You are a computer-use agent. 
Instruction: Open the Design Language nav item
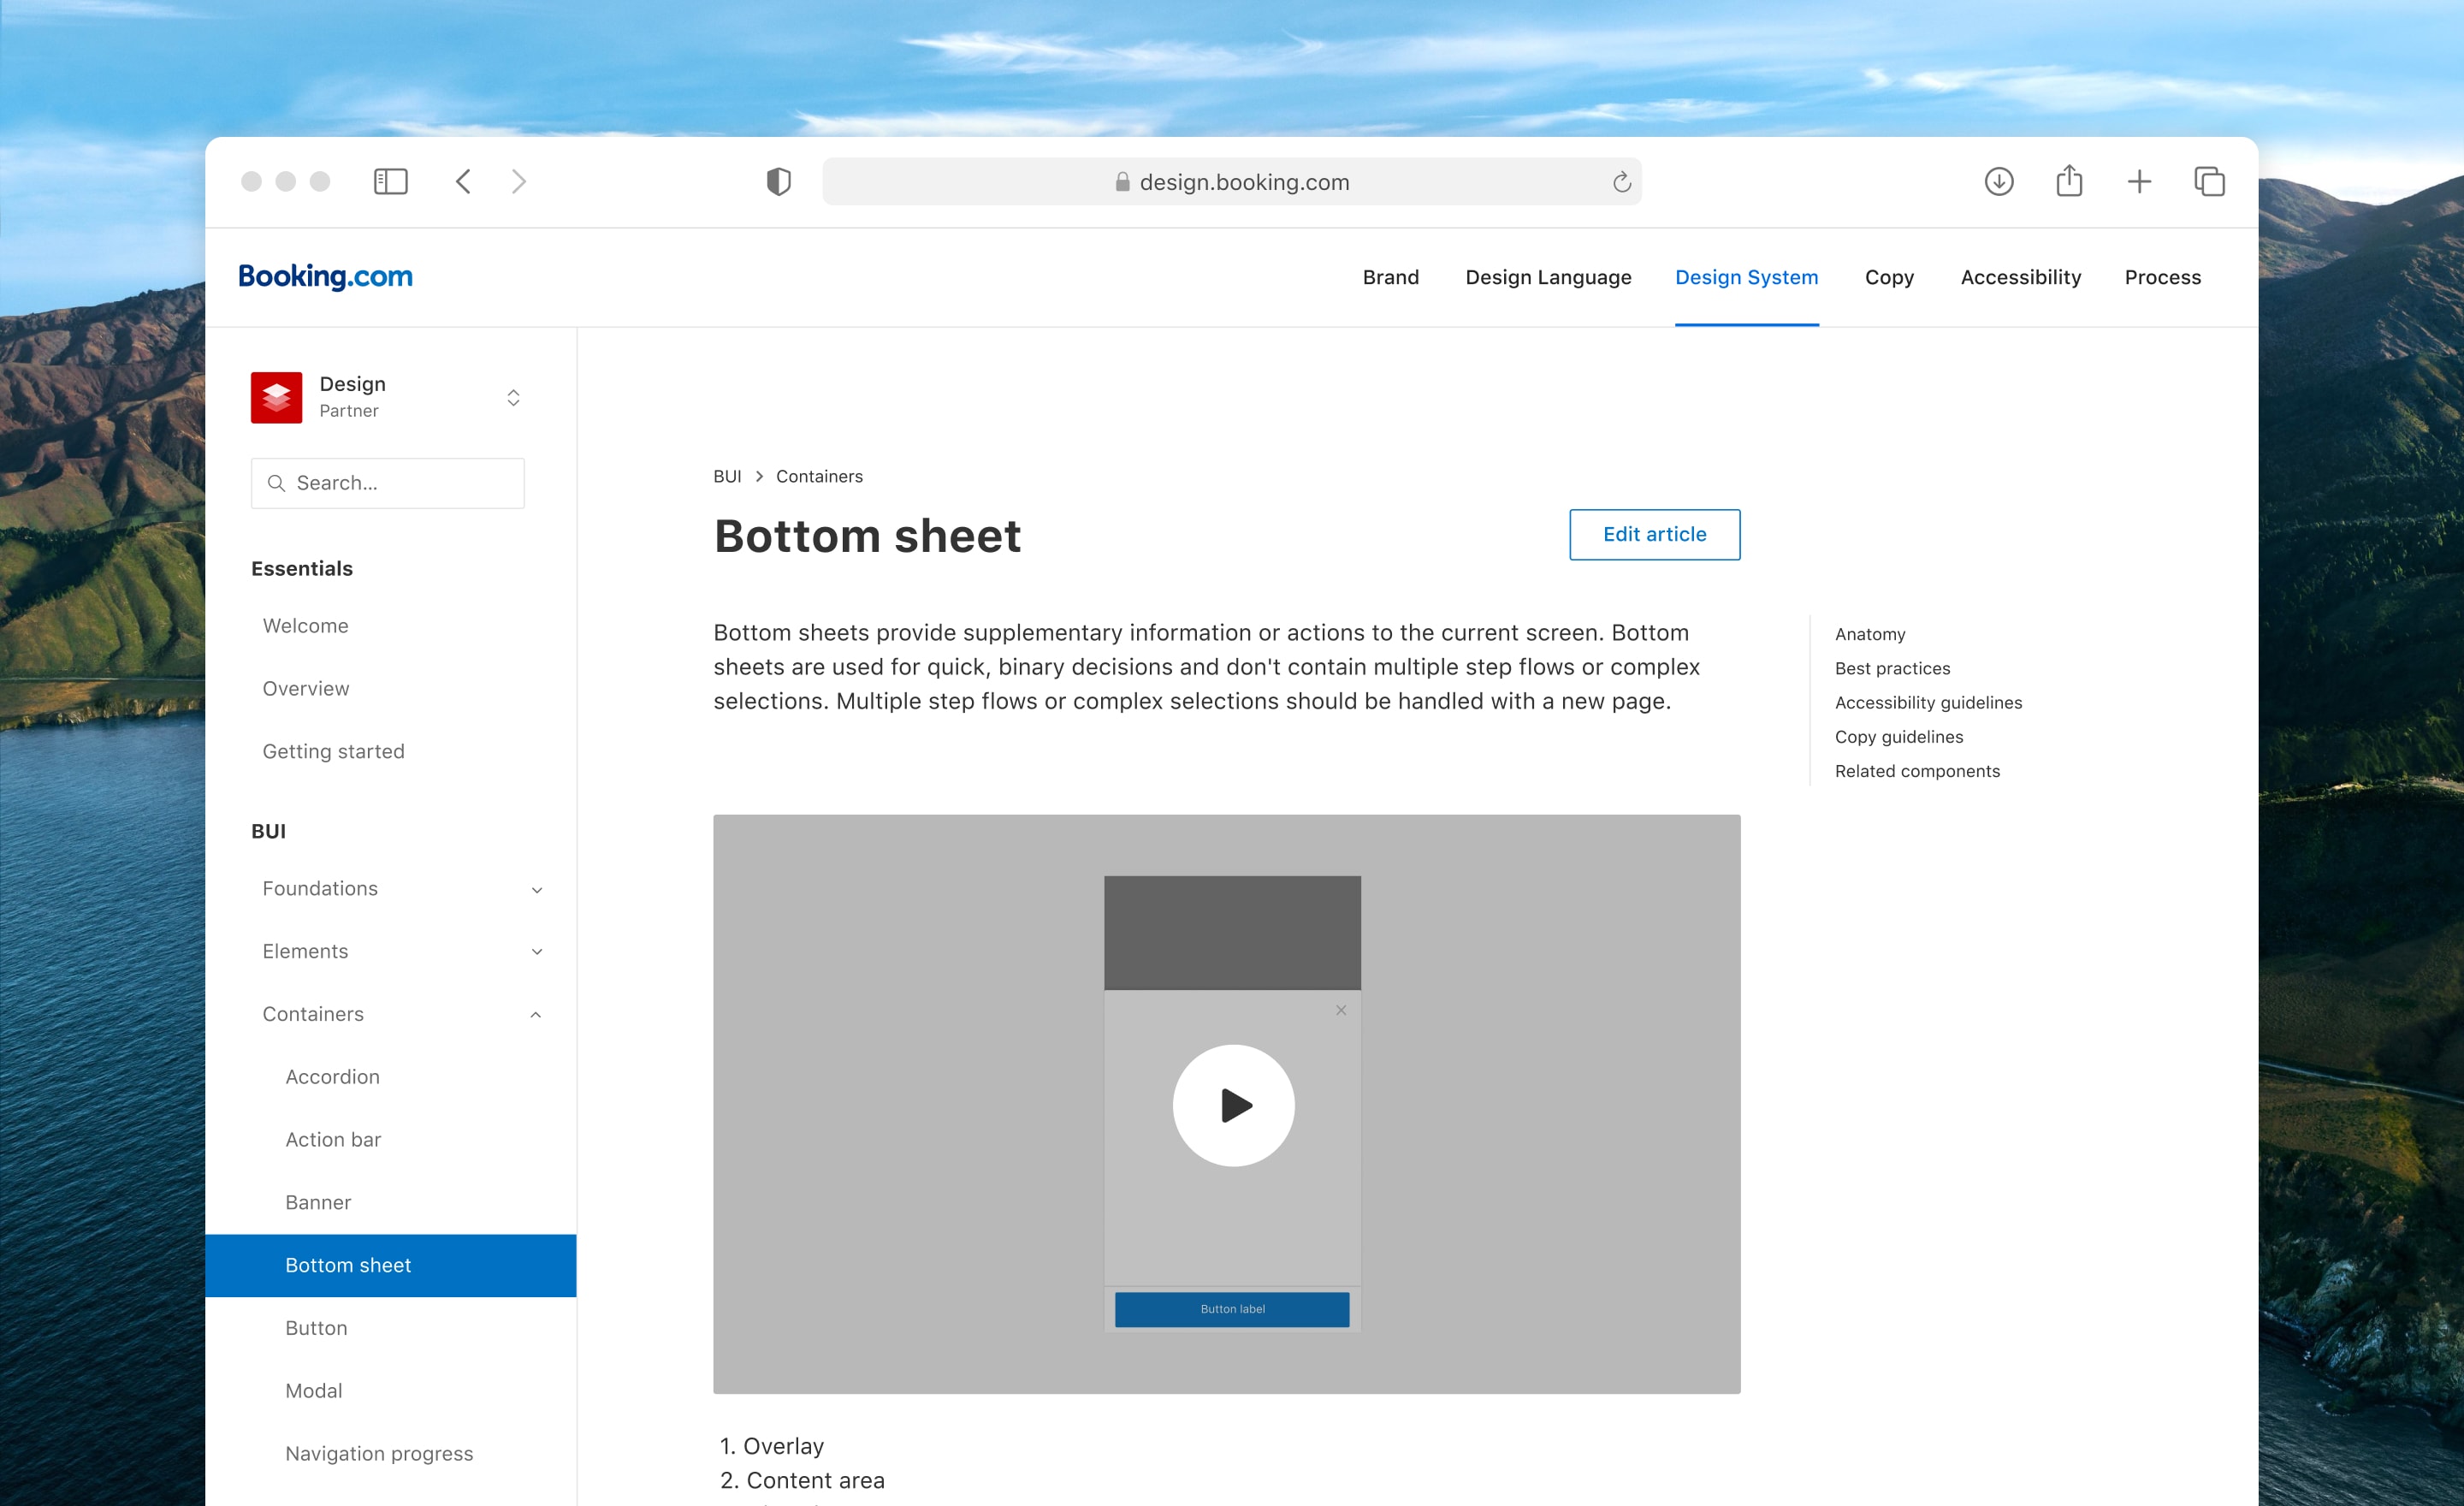[x=1548, y=277]
